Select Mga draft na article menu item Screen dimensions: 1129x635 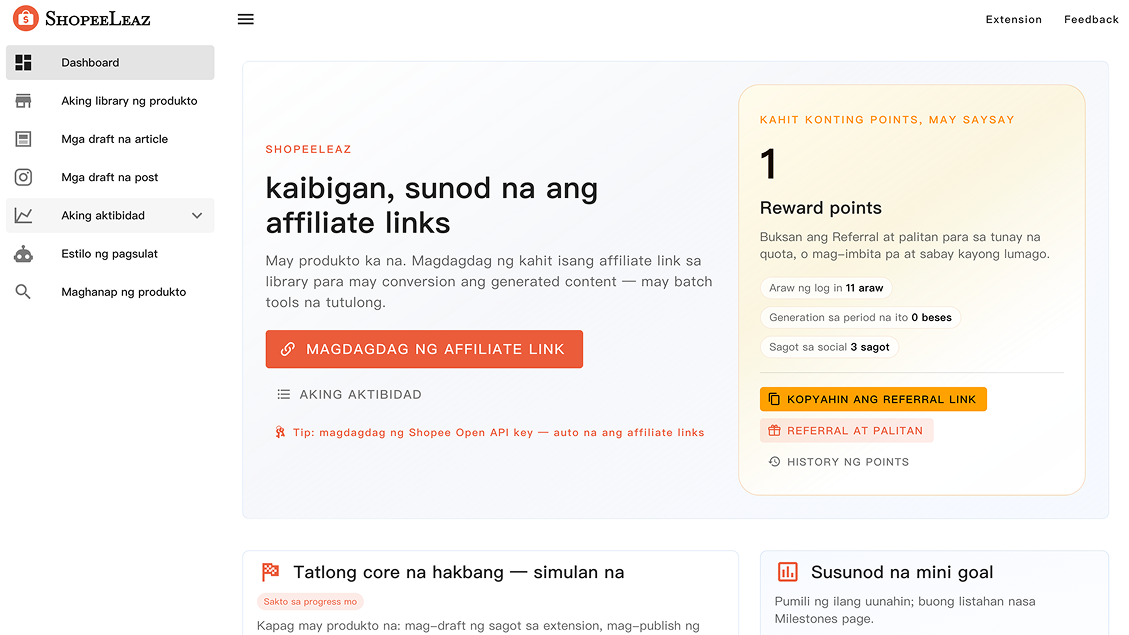(114, 139)
